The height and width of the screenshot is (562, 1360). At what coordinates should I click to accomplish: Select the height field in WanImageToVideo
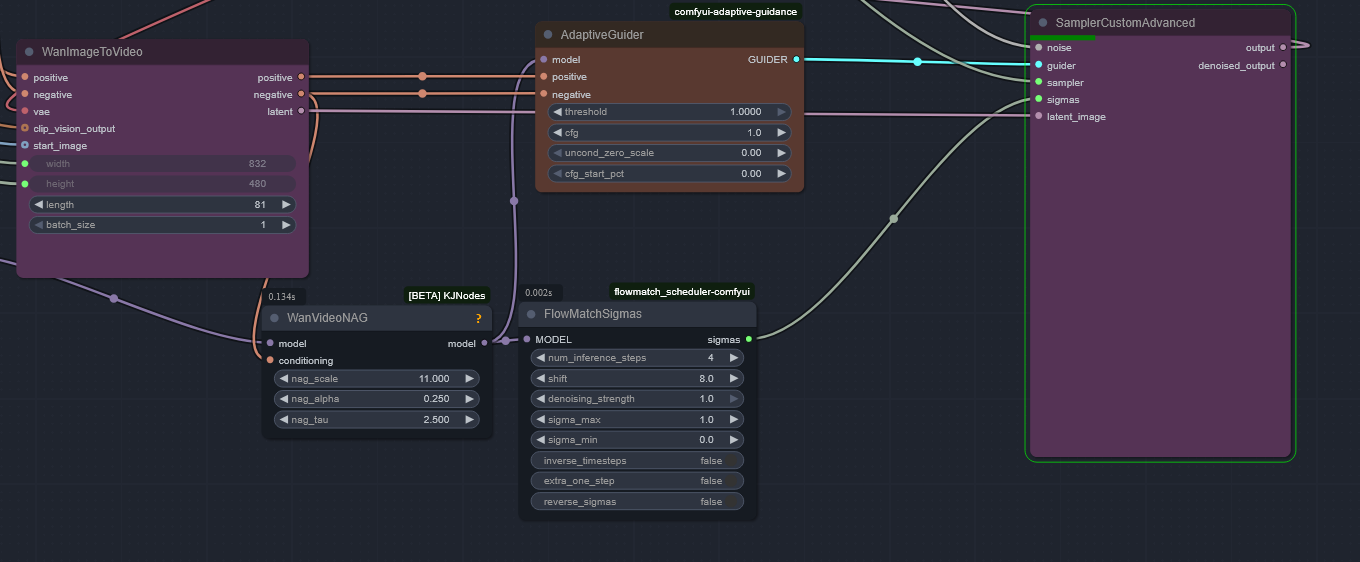(x=163, y=184)
